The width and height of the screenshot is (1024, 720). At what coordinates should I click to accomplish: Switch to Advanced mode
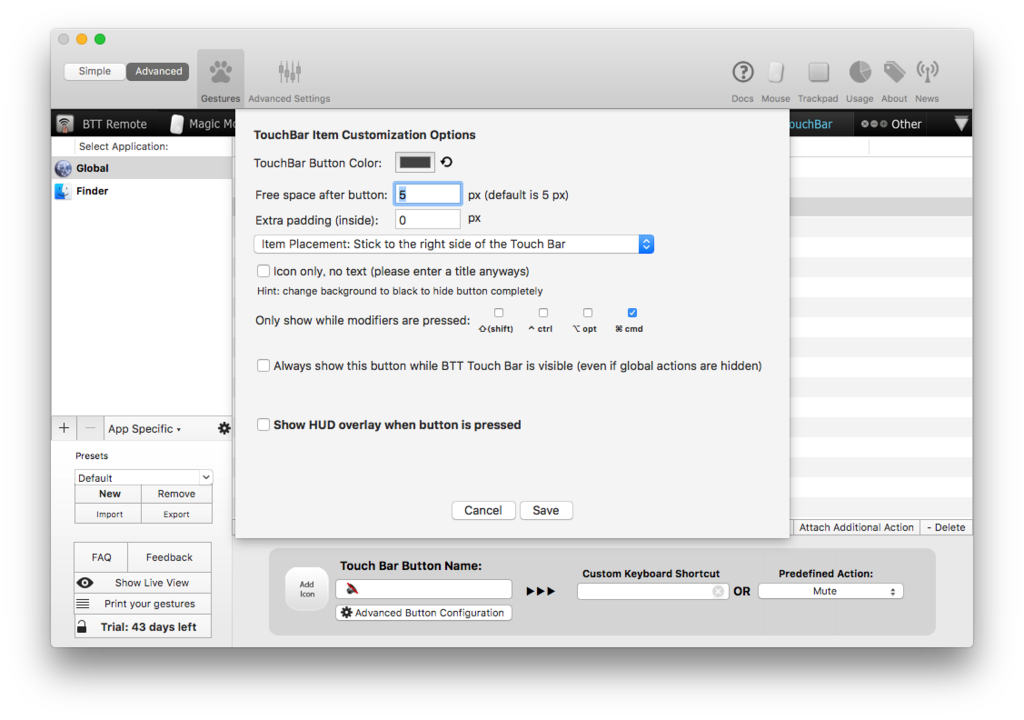tap(158, 71)
